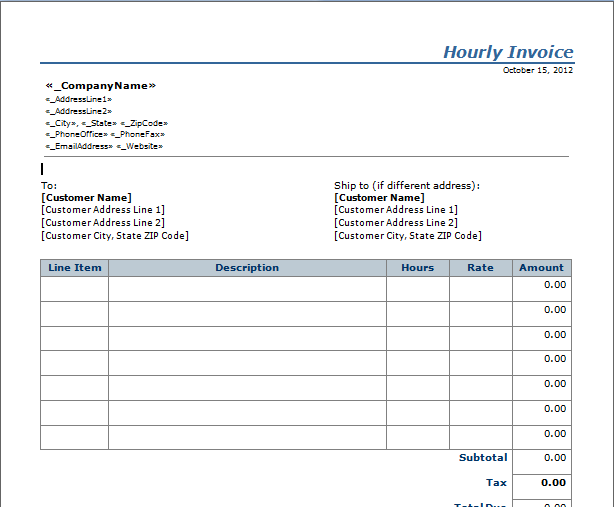Click the «_Website» merge field
The image size is (614, 507).
point(139,146)
